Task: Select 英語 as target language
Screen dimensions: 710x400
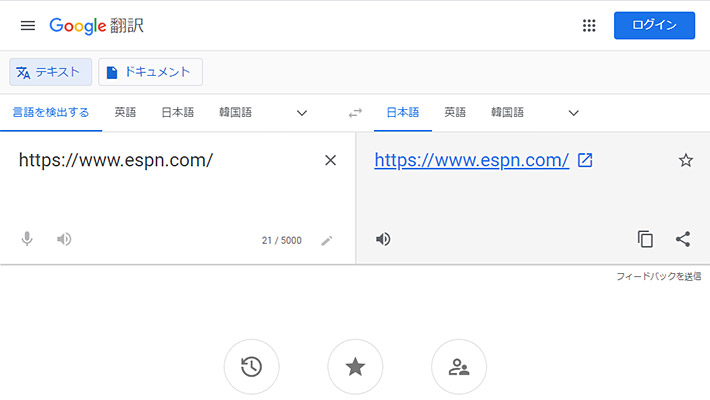Action: click(x=455, y=112)
